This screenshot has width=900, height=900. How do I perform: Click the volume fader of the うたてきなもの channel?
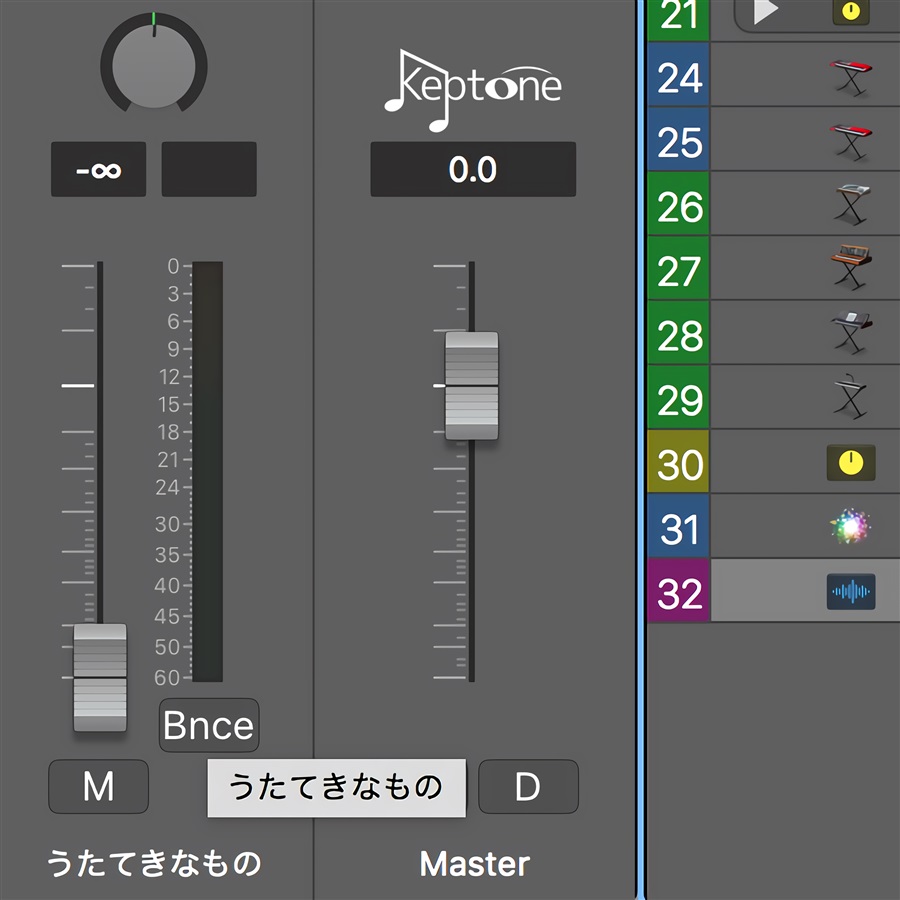coord(100,677)
